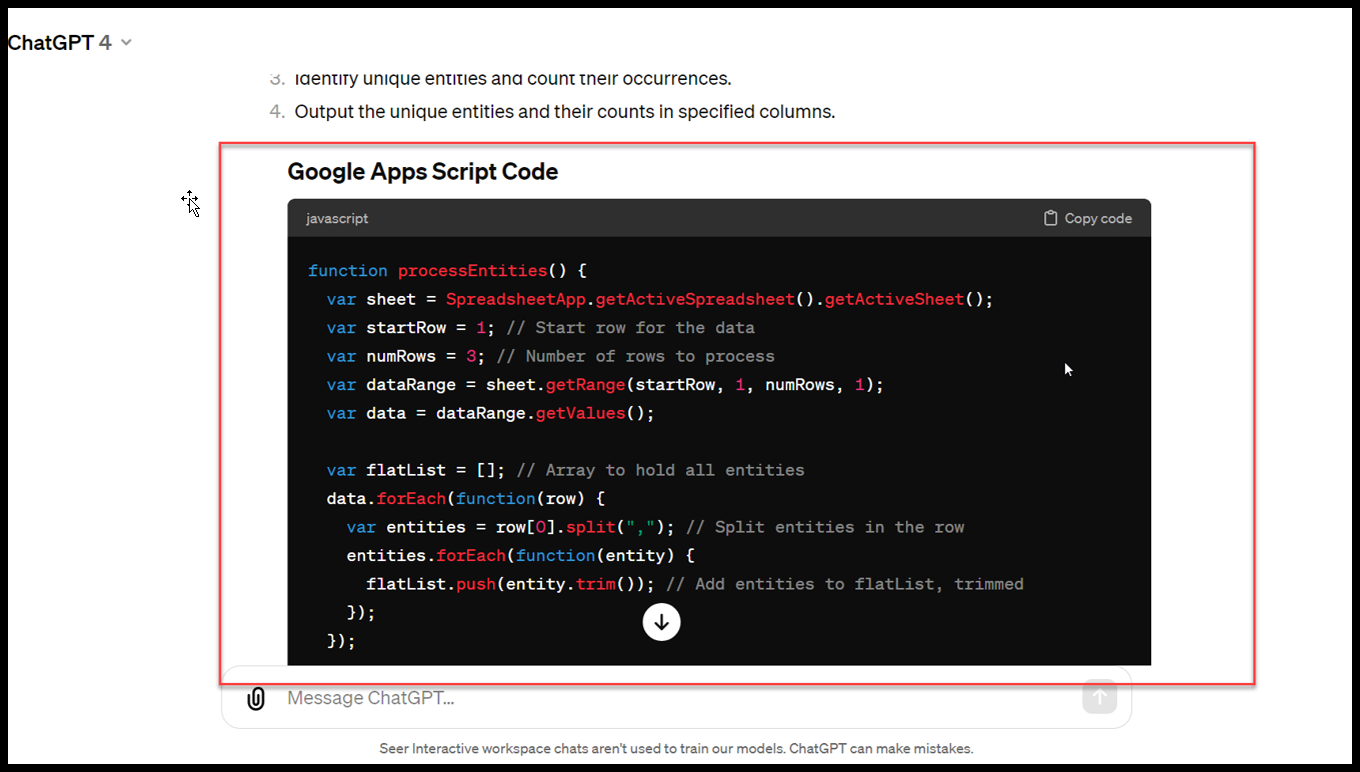Open the ChatGPT 4 model selector title

(60, 43)
